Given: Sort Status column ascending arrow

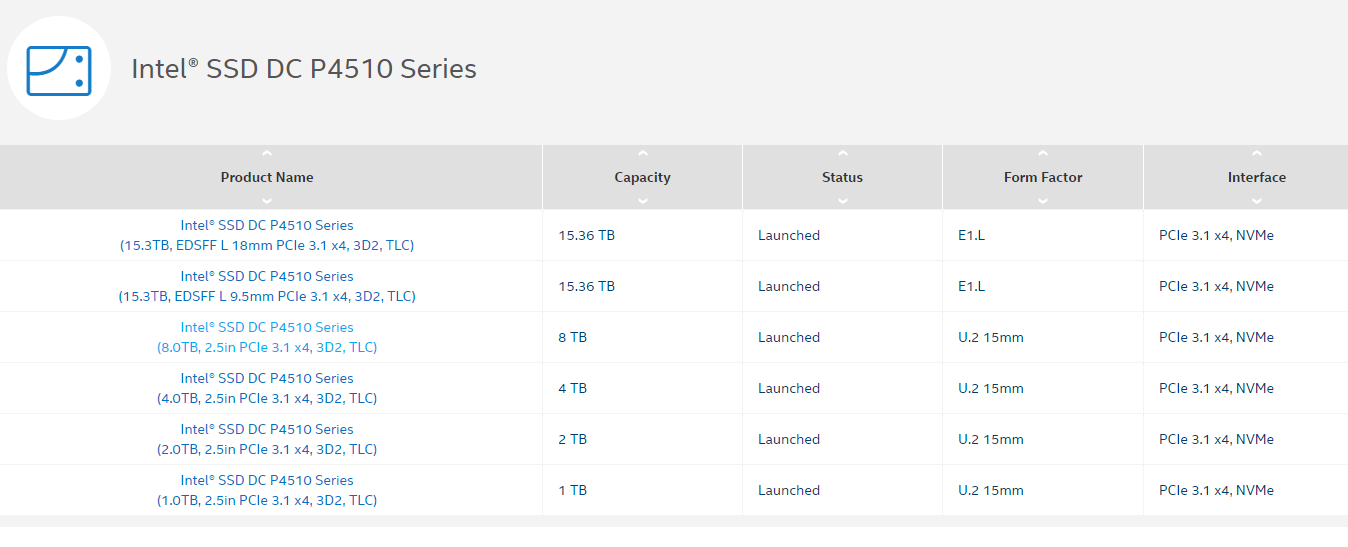Looking at the screenshot, I should [x=842, y=154].
